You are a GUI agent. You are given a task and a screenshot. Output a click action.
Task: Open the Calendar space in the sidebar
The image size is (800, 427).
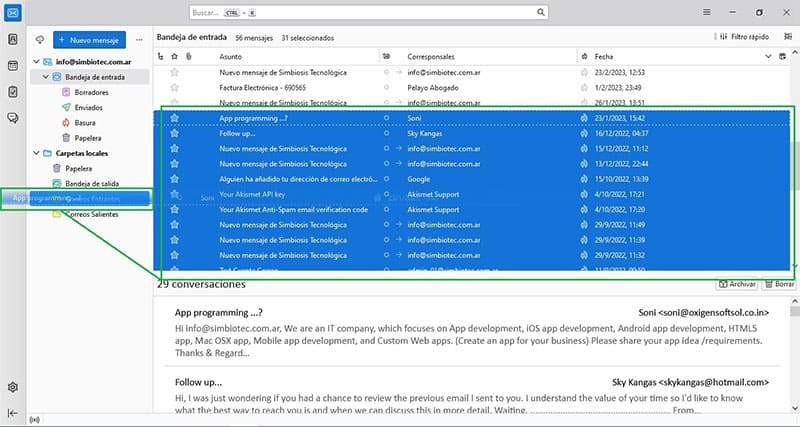pos(13,66)
